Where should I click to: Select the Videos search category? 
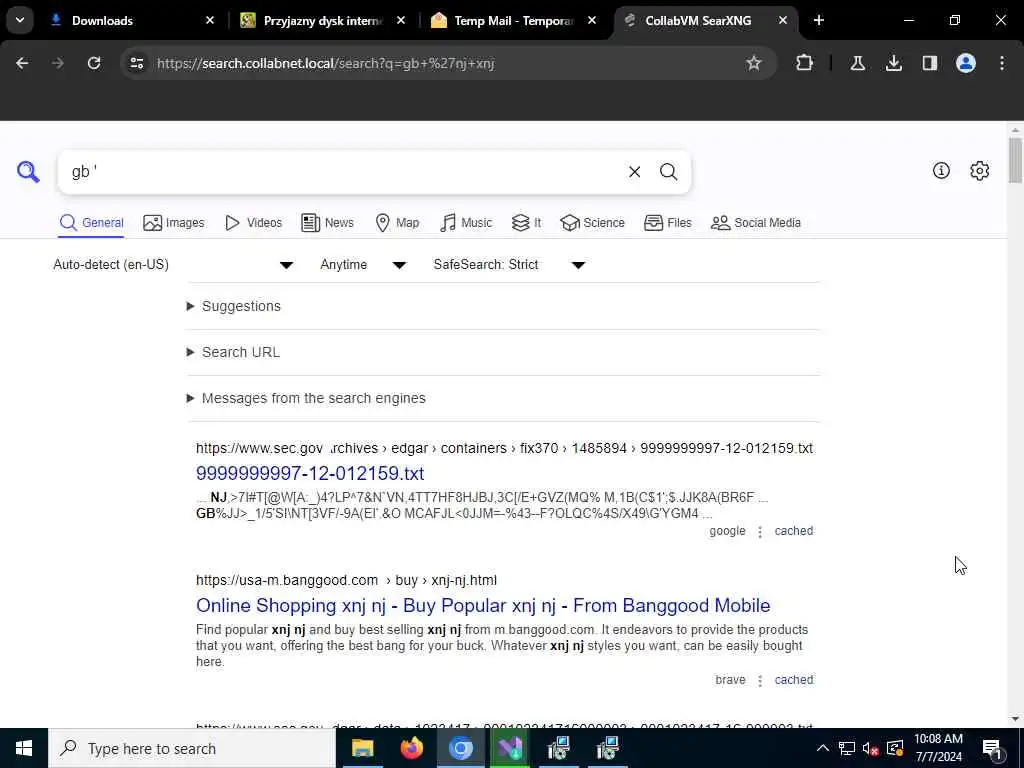[253, 223]
